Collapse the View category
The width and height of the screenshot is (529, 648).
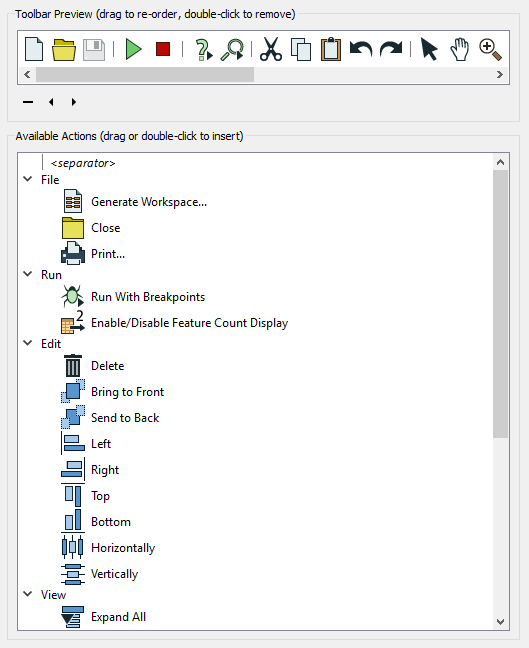28,594
